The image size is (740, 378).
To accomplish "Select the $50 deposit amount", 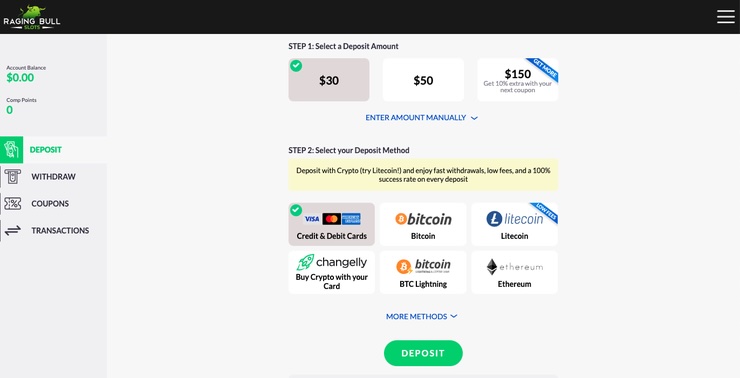I will click(x=423, y=80).
